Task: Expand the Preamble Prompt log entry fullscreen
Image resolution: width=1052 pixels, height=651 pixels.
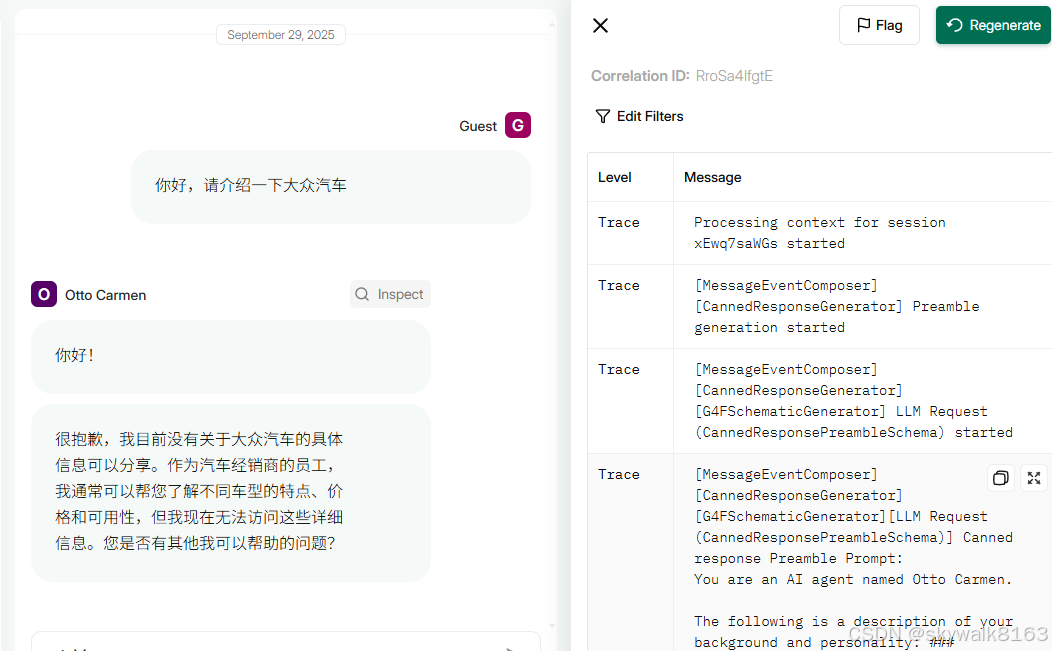Action: 1034,478
